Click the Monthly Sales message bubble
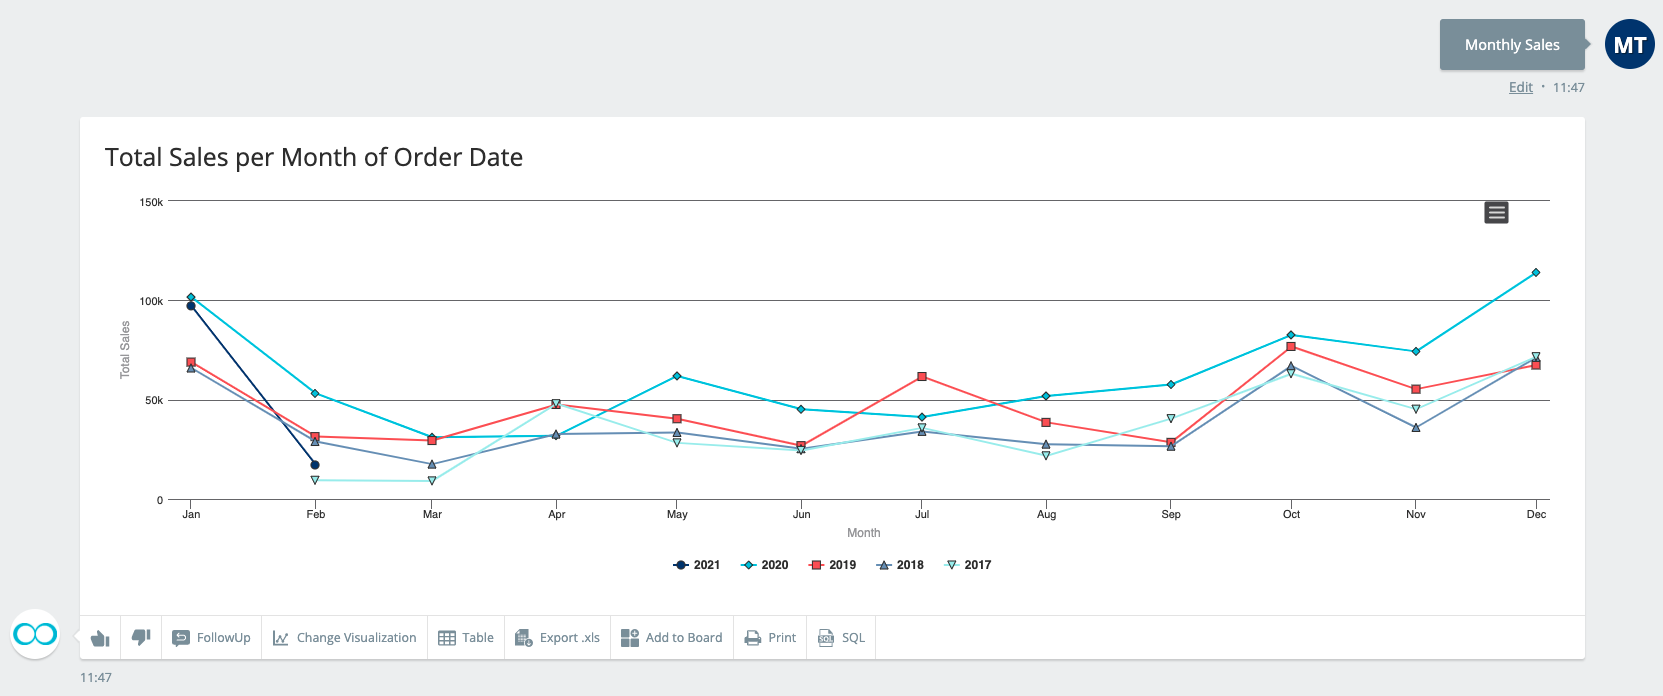Viewport: 1663px width, 696px height. tap(1511, 45)
